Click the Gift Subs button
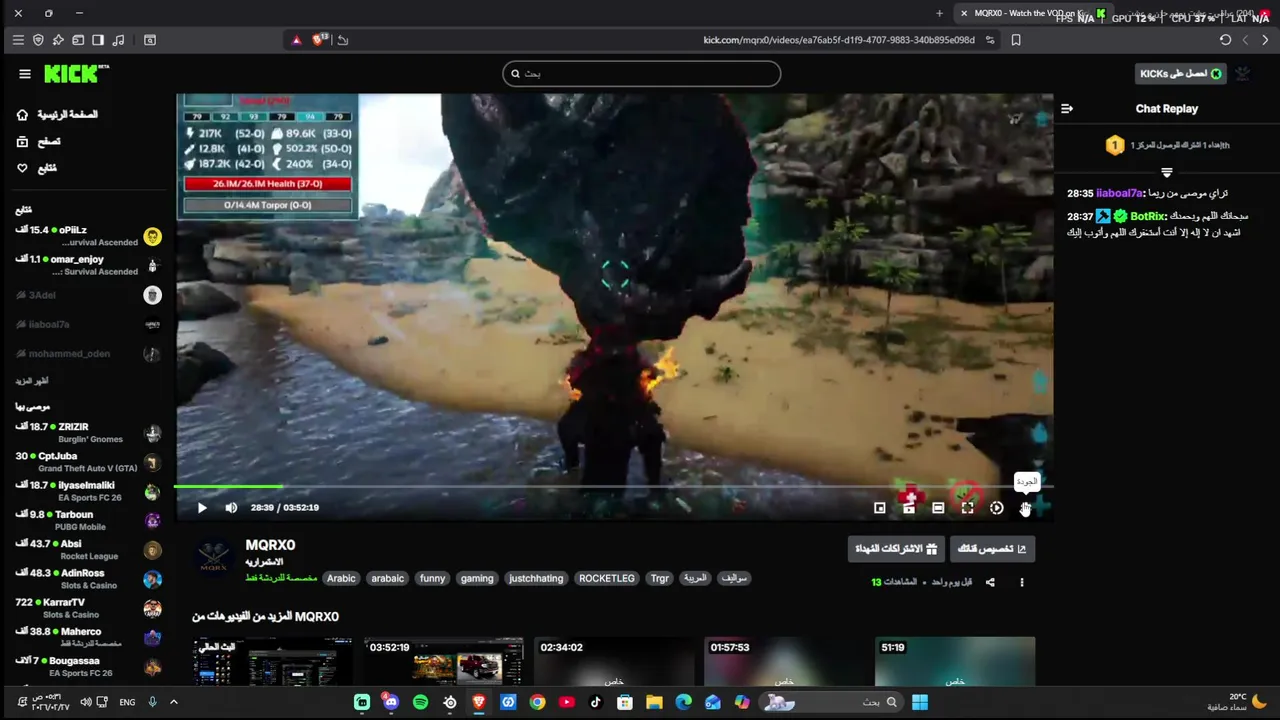Image resolution: width=1280 pixels, height=720 pixels. tap(896, 549)
